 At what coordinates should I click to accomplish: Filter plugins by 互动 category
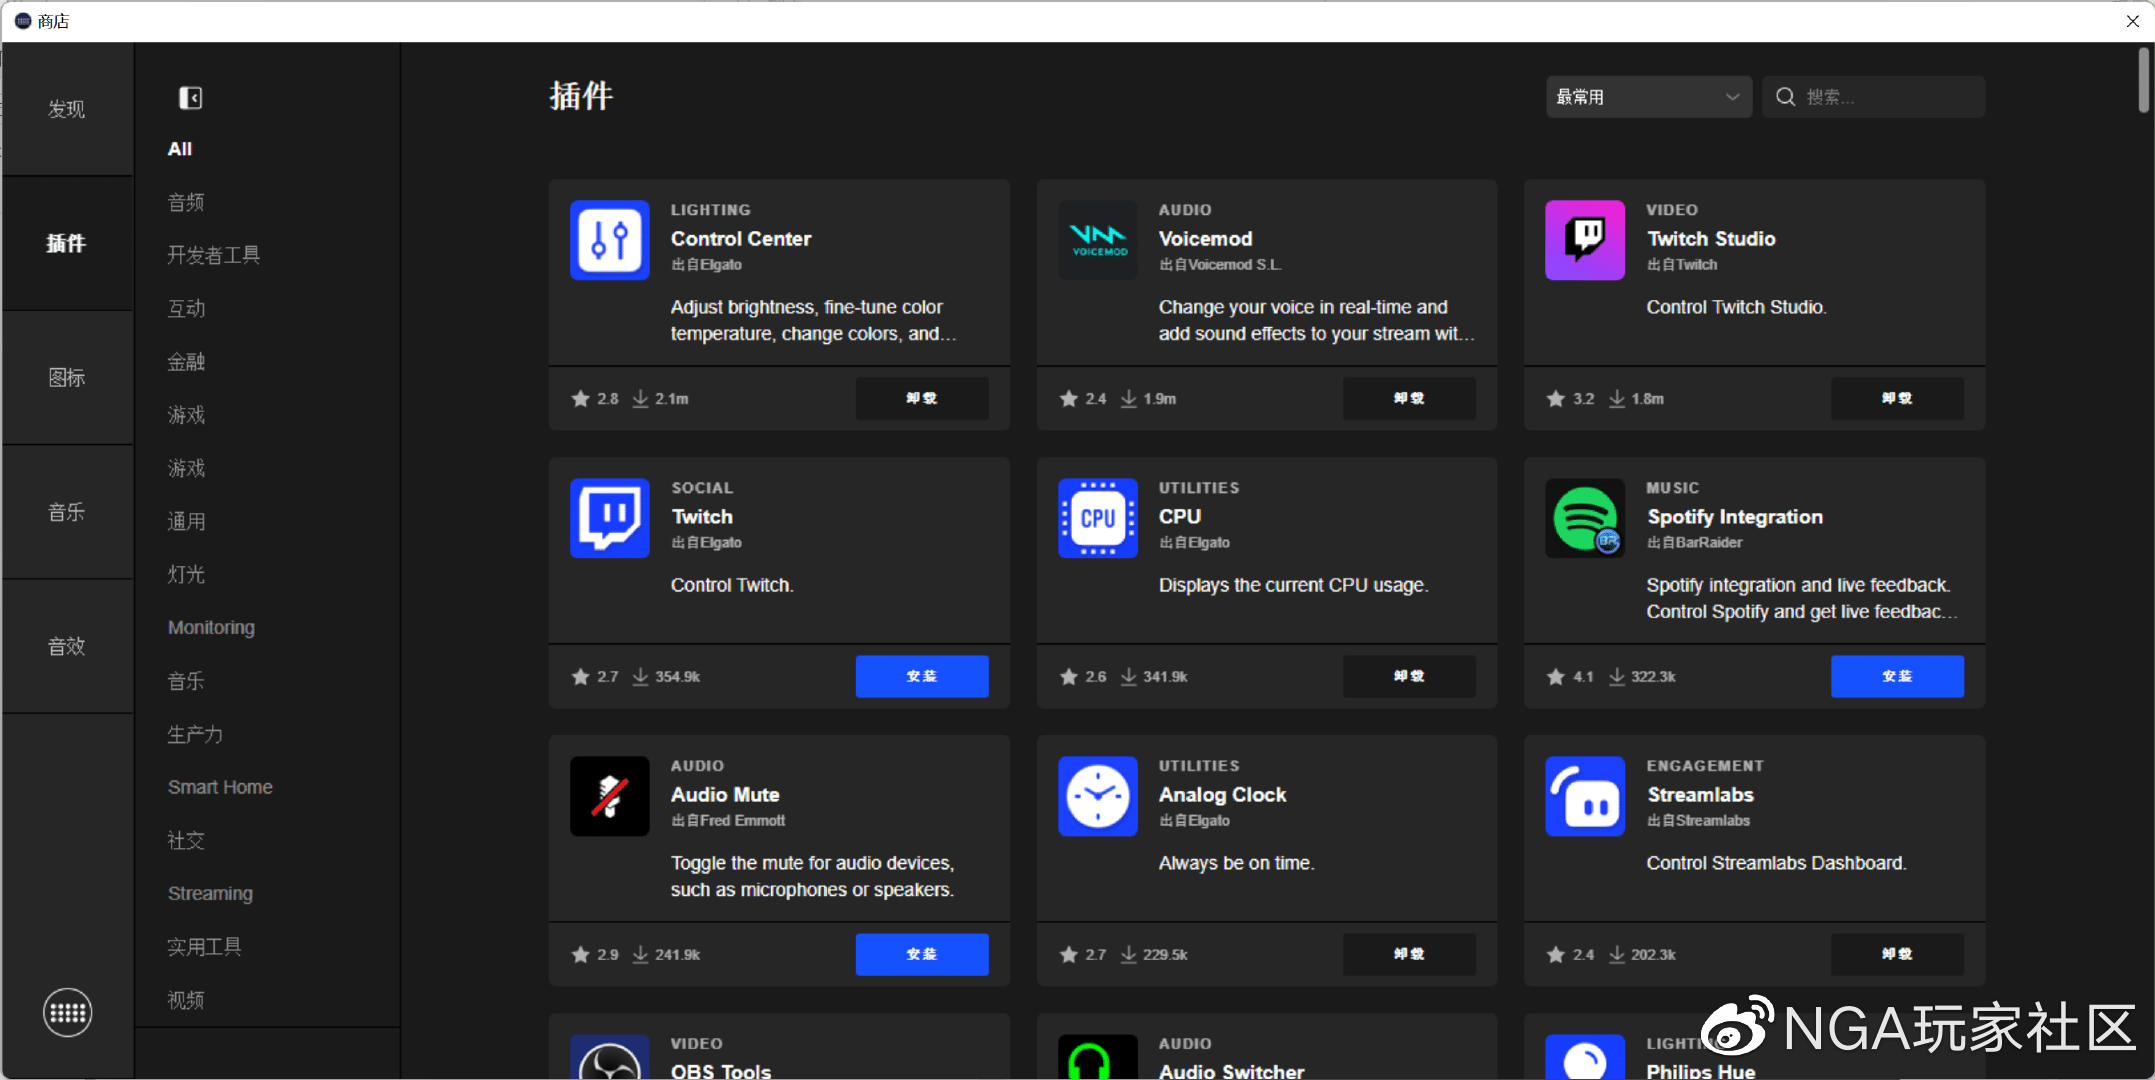(186, 308)
